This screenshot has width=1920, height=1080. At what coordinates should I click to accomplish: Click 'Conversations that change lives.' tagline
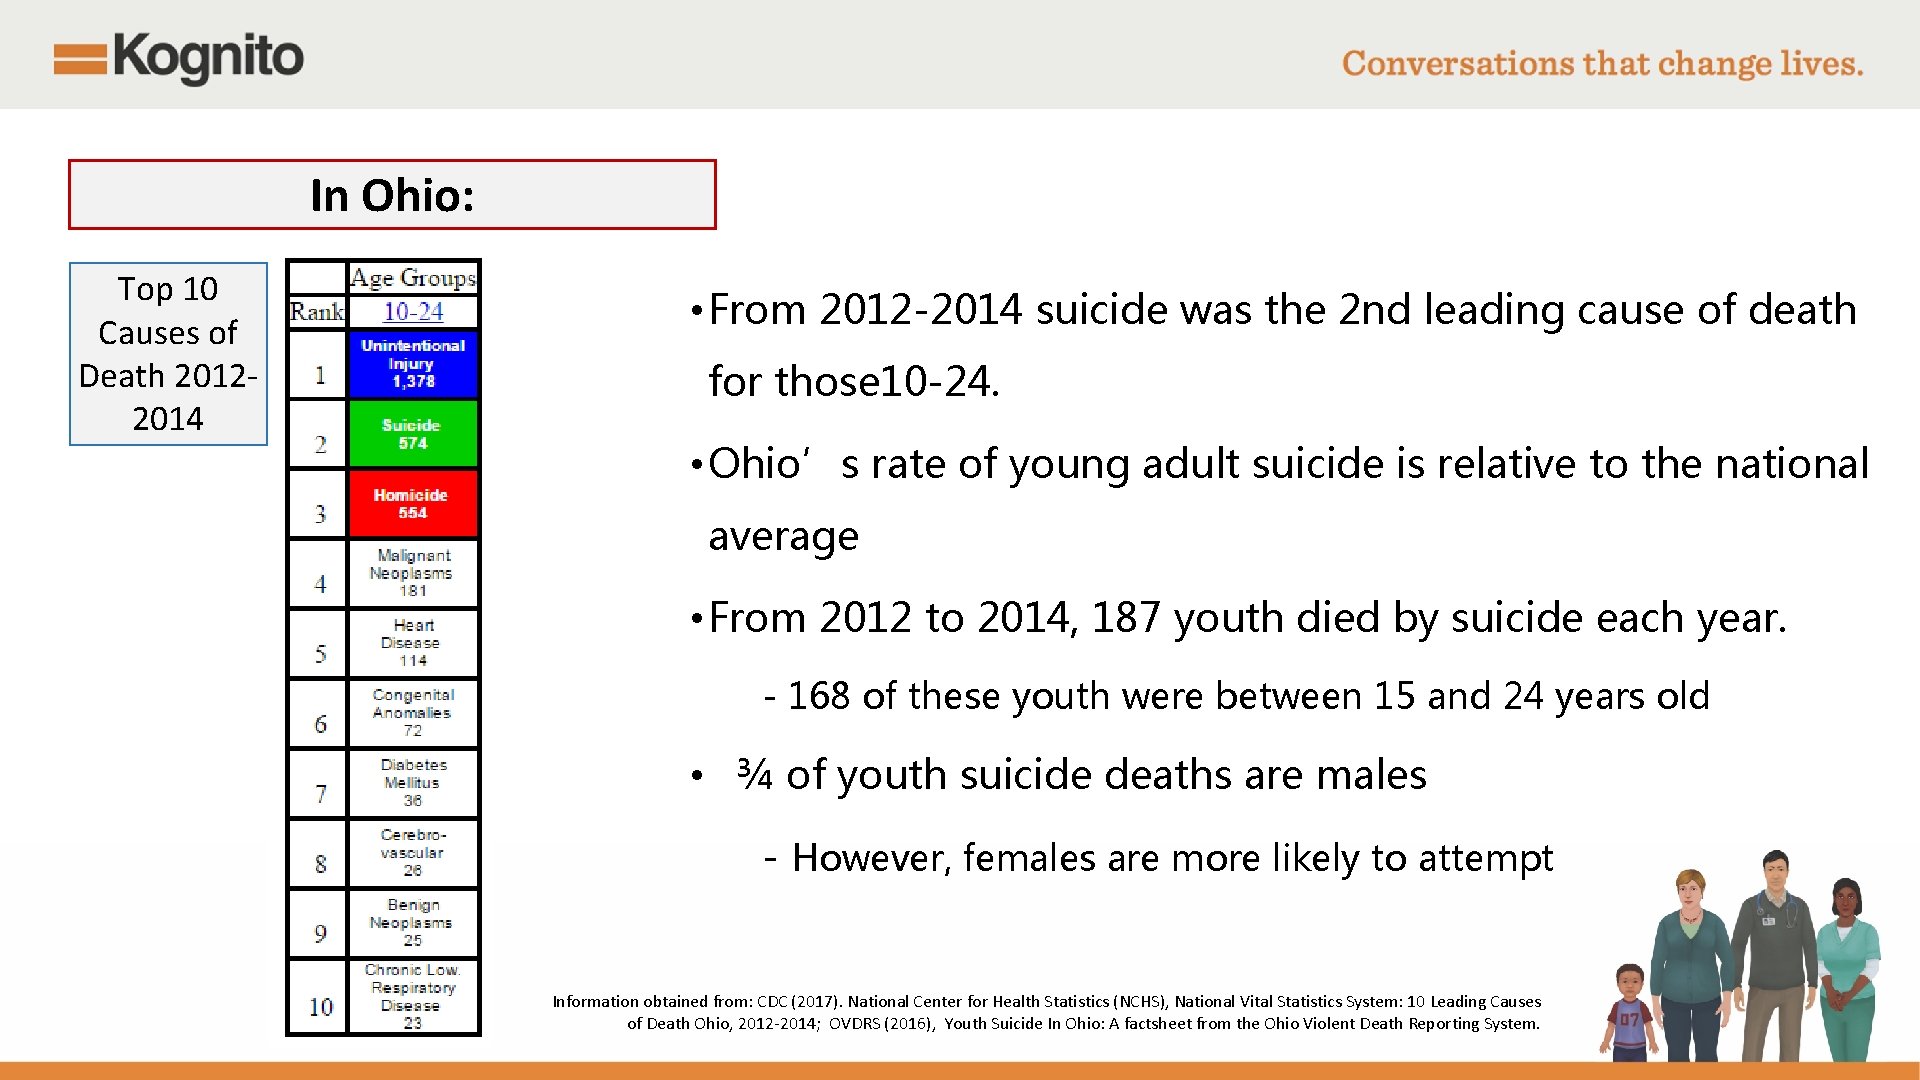pos(1602,64)
